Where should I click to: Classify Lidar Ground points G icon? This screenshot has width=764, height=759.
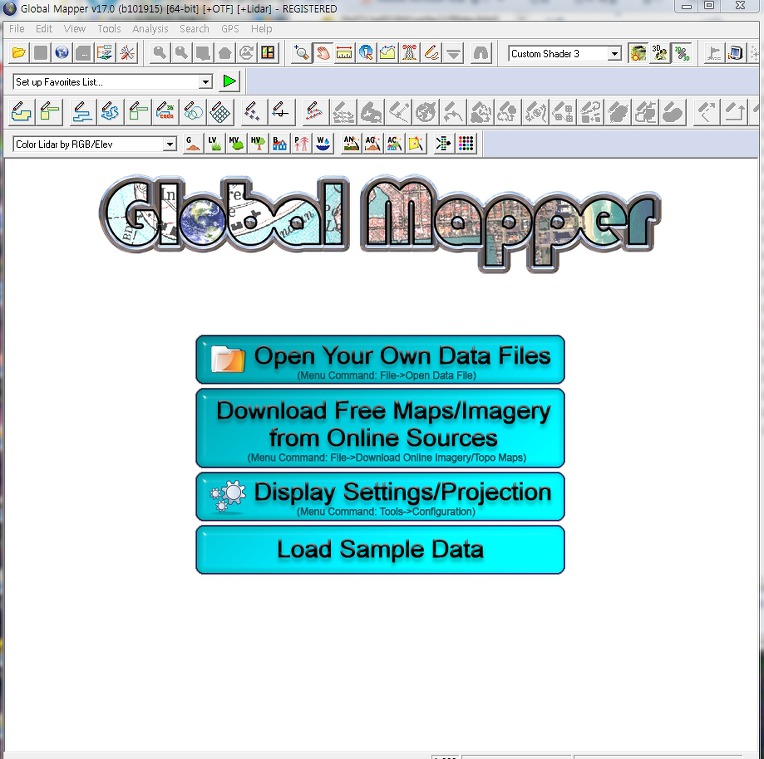pos(193,143)
